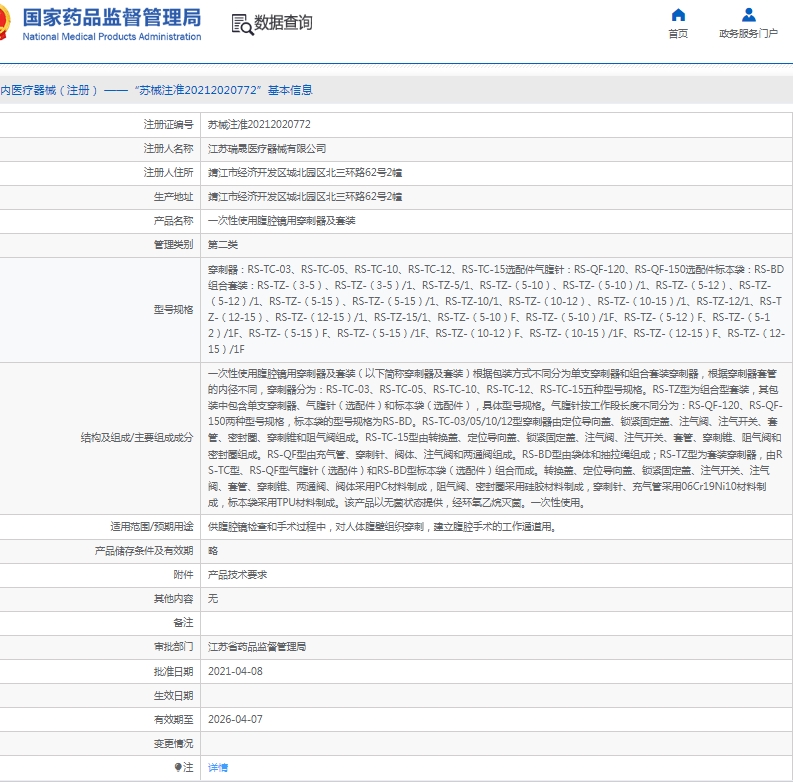Click the 注册人名称 label

[x=168, y=149]
